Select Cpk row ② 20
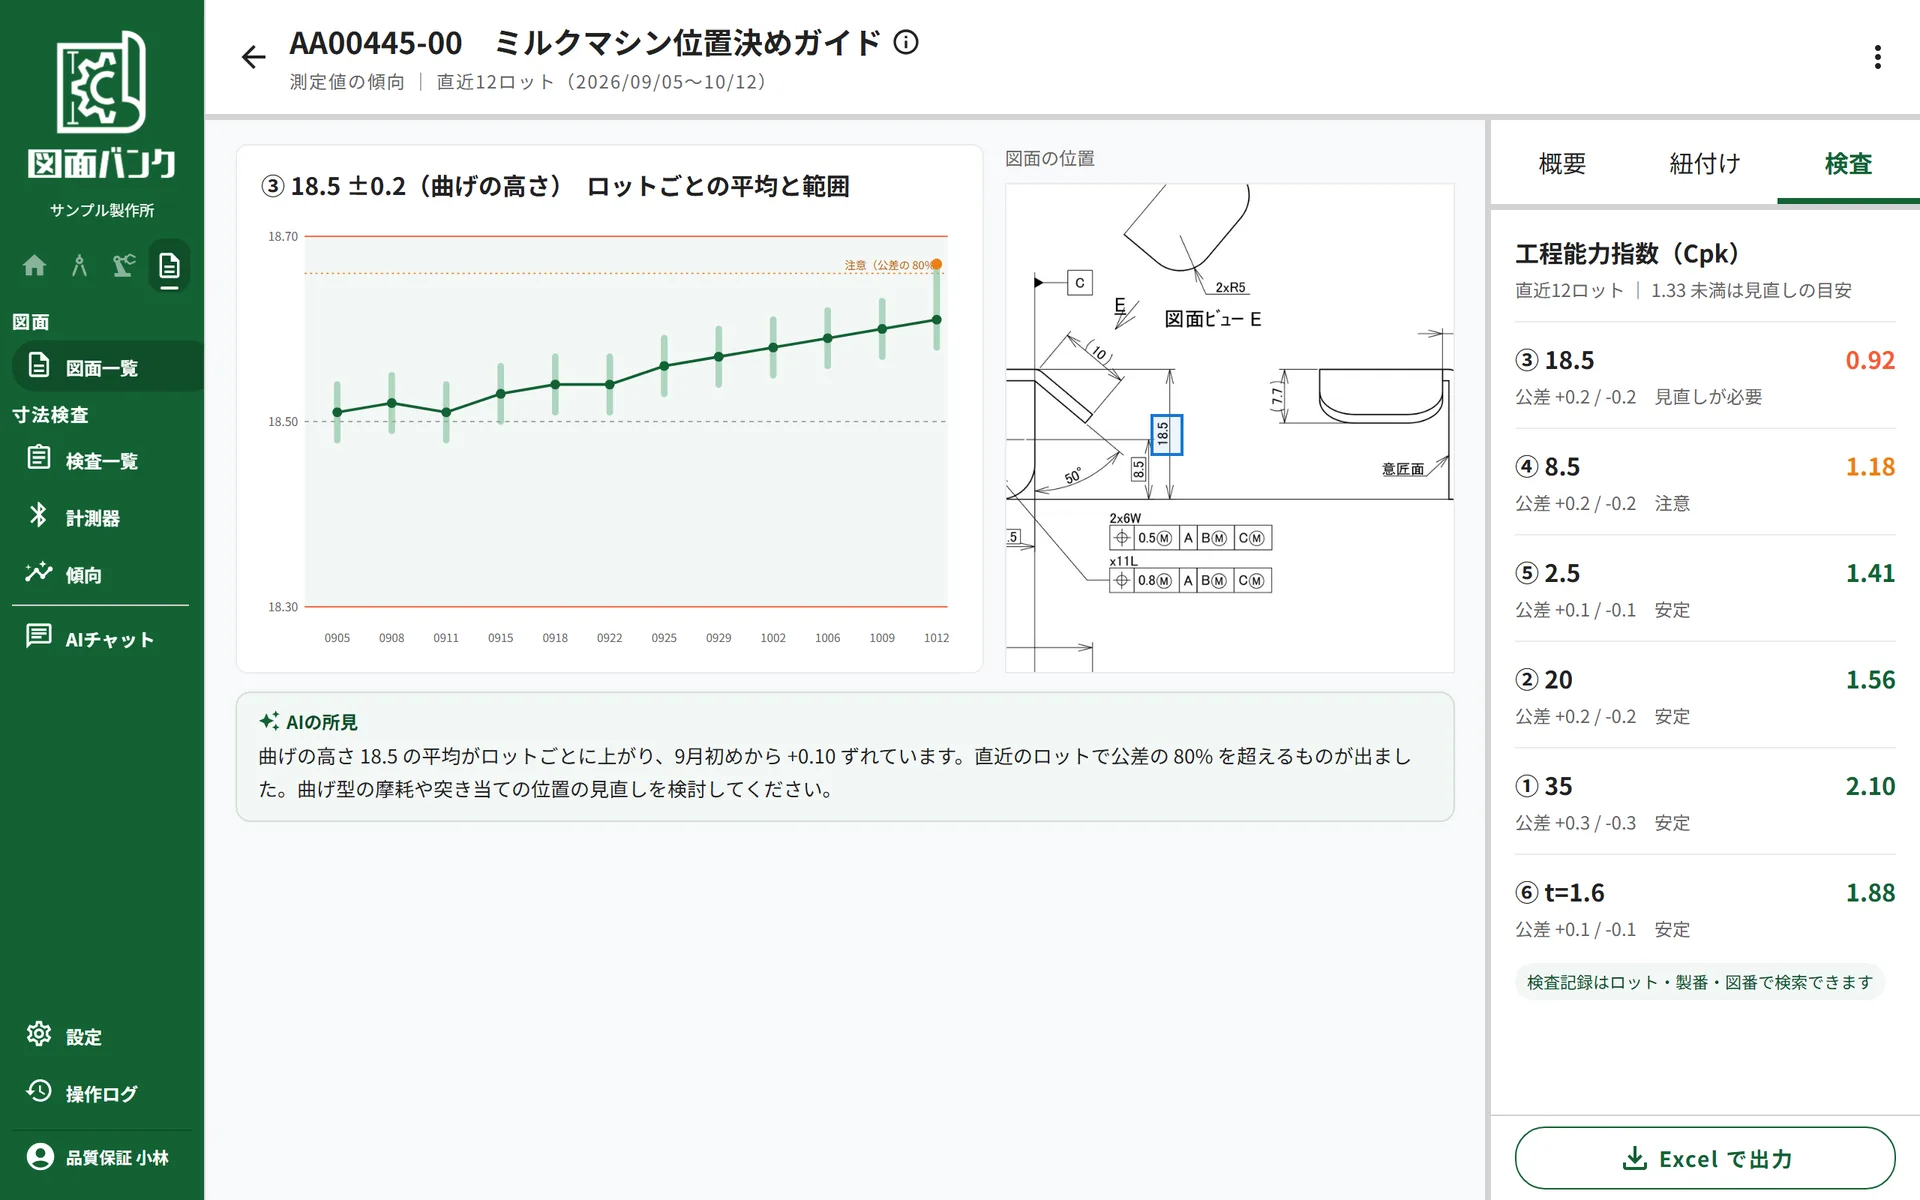Image resolution: width=1920 pixels, height=1200 pixels. coord(1705,696)
